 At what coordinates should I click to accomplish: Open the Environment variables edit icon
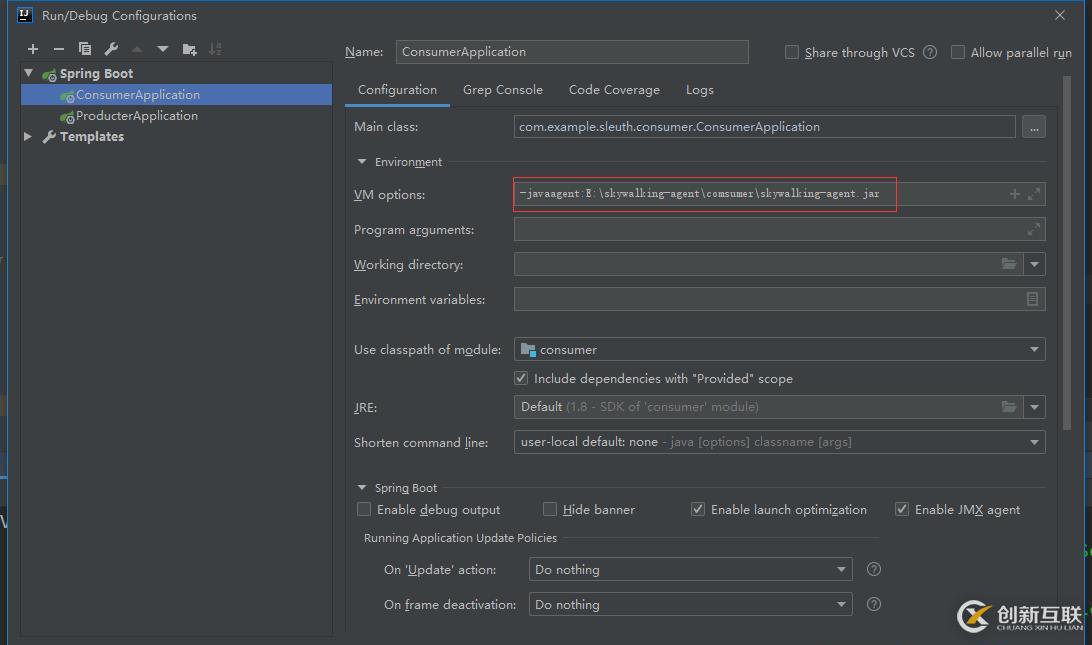point(1032,299)
